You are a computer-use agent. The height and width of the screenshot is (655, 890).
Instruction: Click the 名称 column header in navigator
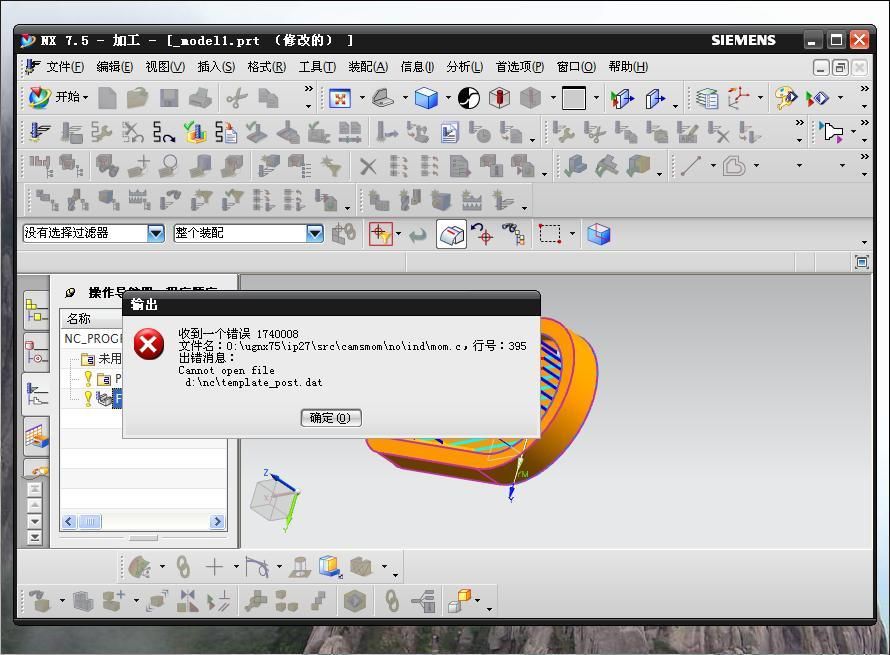(79, 319)
